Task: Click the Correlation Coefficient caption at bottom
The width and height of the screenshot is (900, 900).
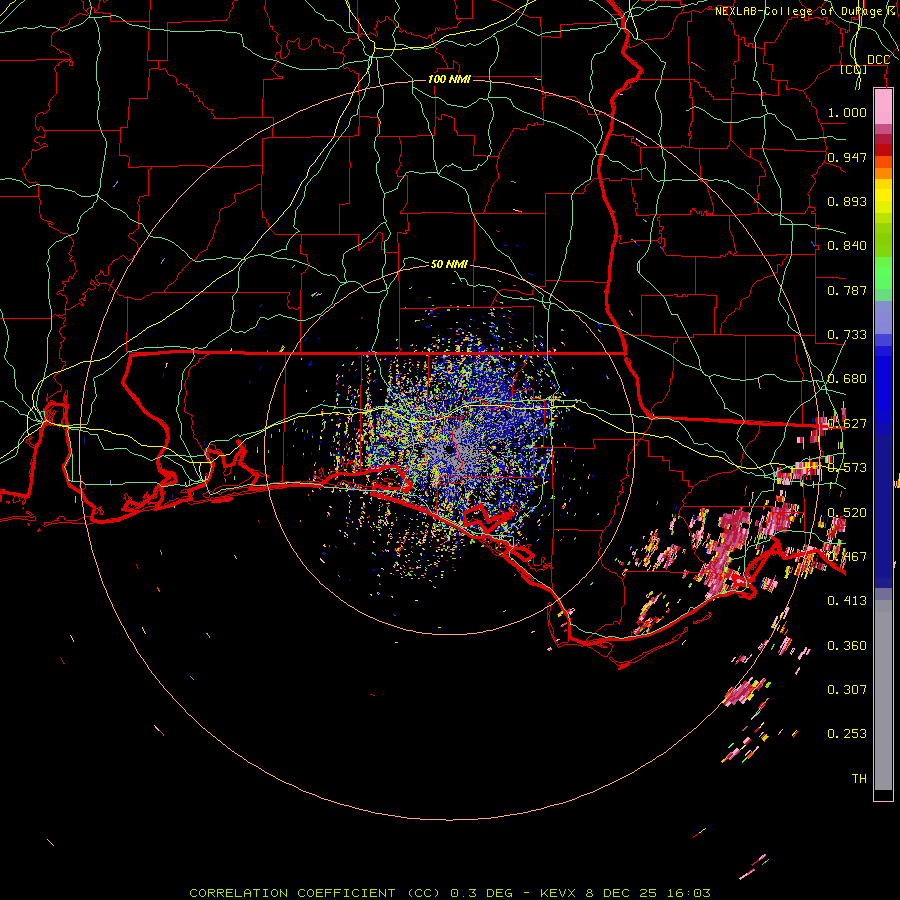Action: coord(450,893)
